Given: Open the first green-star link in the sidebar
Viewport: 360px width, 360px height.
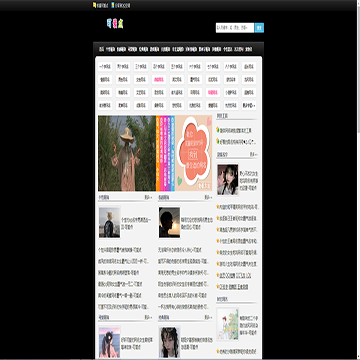Looking at the screenshot, I should pos(234,130).
